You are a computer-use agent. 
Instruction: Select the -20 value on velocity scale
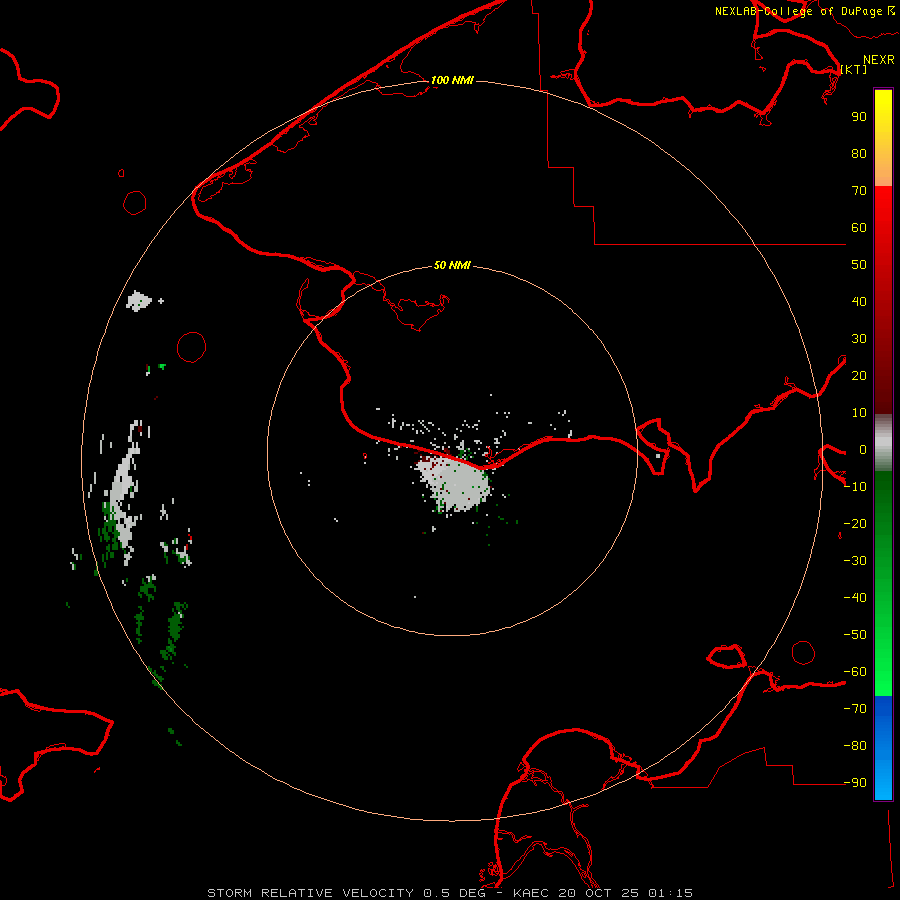tap(855, 523)
